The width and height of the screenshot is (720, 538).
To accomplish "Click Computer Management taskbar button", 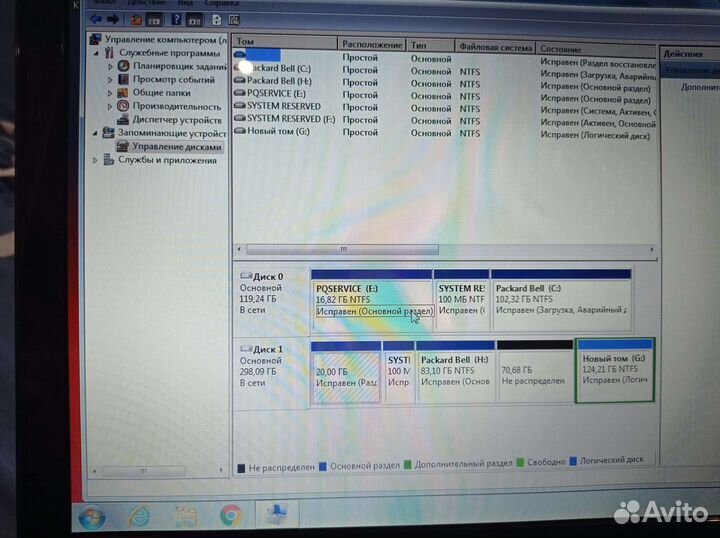I will click(x=277, y=514).
